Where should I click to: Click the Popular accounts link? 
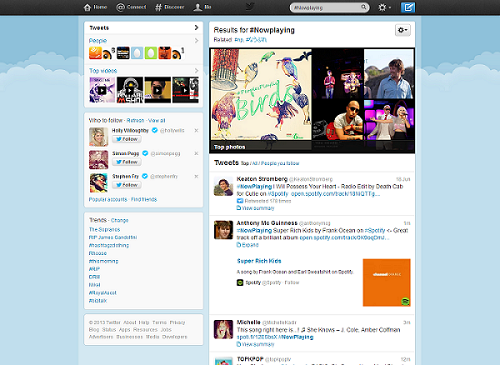(108, 199)
